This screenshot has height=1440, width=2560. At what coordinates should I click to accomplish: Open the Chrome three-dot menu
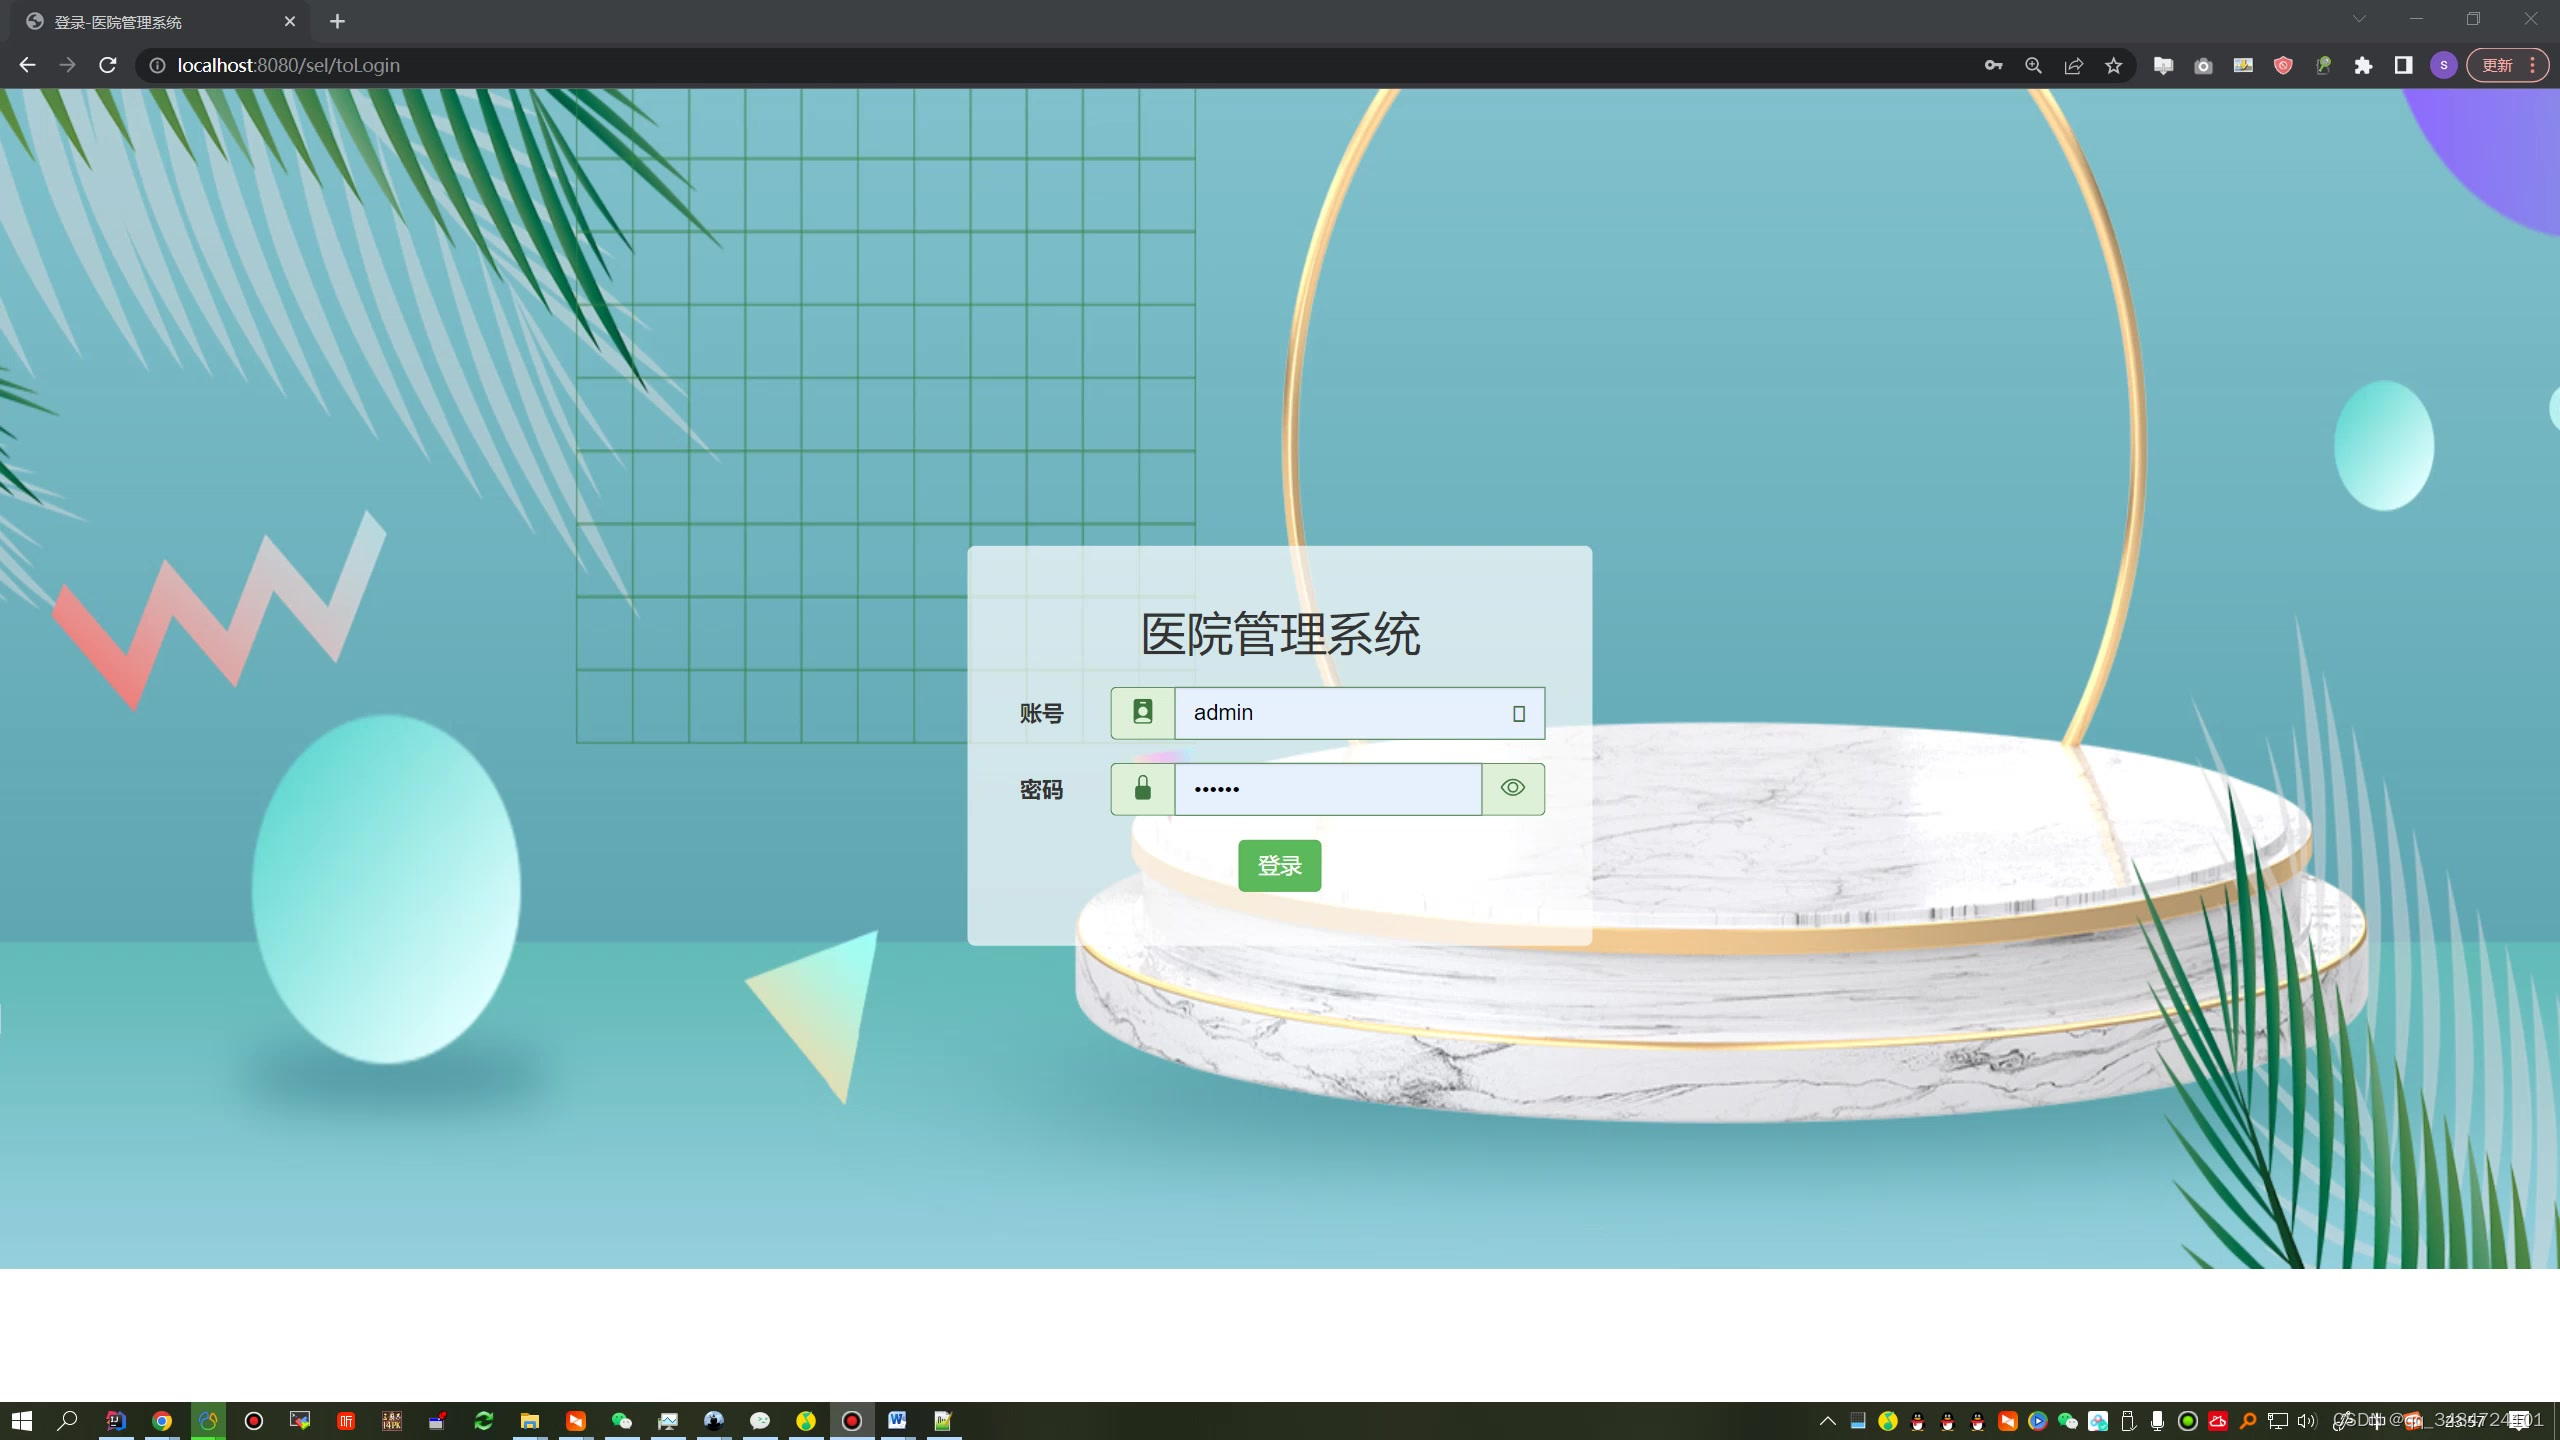tap(2532, 65)
